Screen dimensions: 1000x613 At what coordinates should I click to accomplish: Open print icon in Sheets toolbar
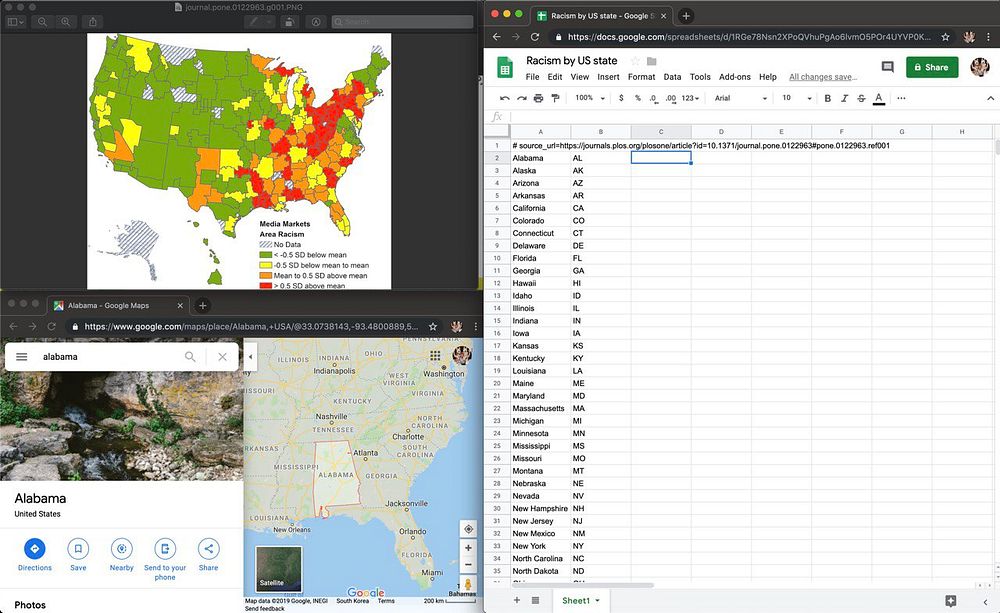coord(539,98)
